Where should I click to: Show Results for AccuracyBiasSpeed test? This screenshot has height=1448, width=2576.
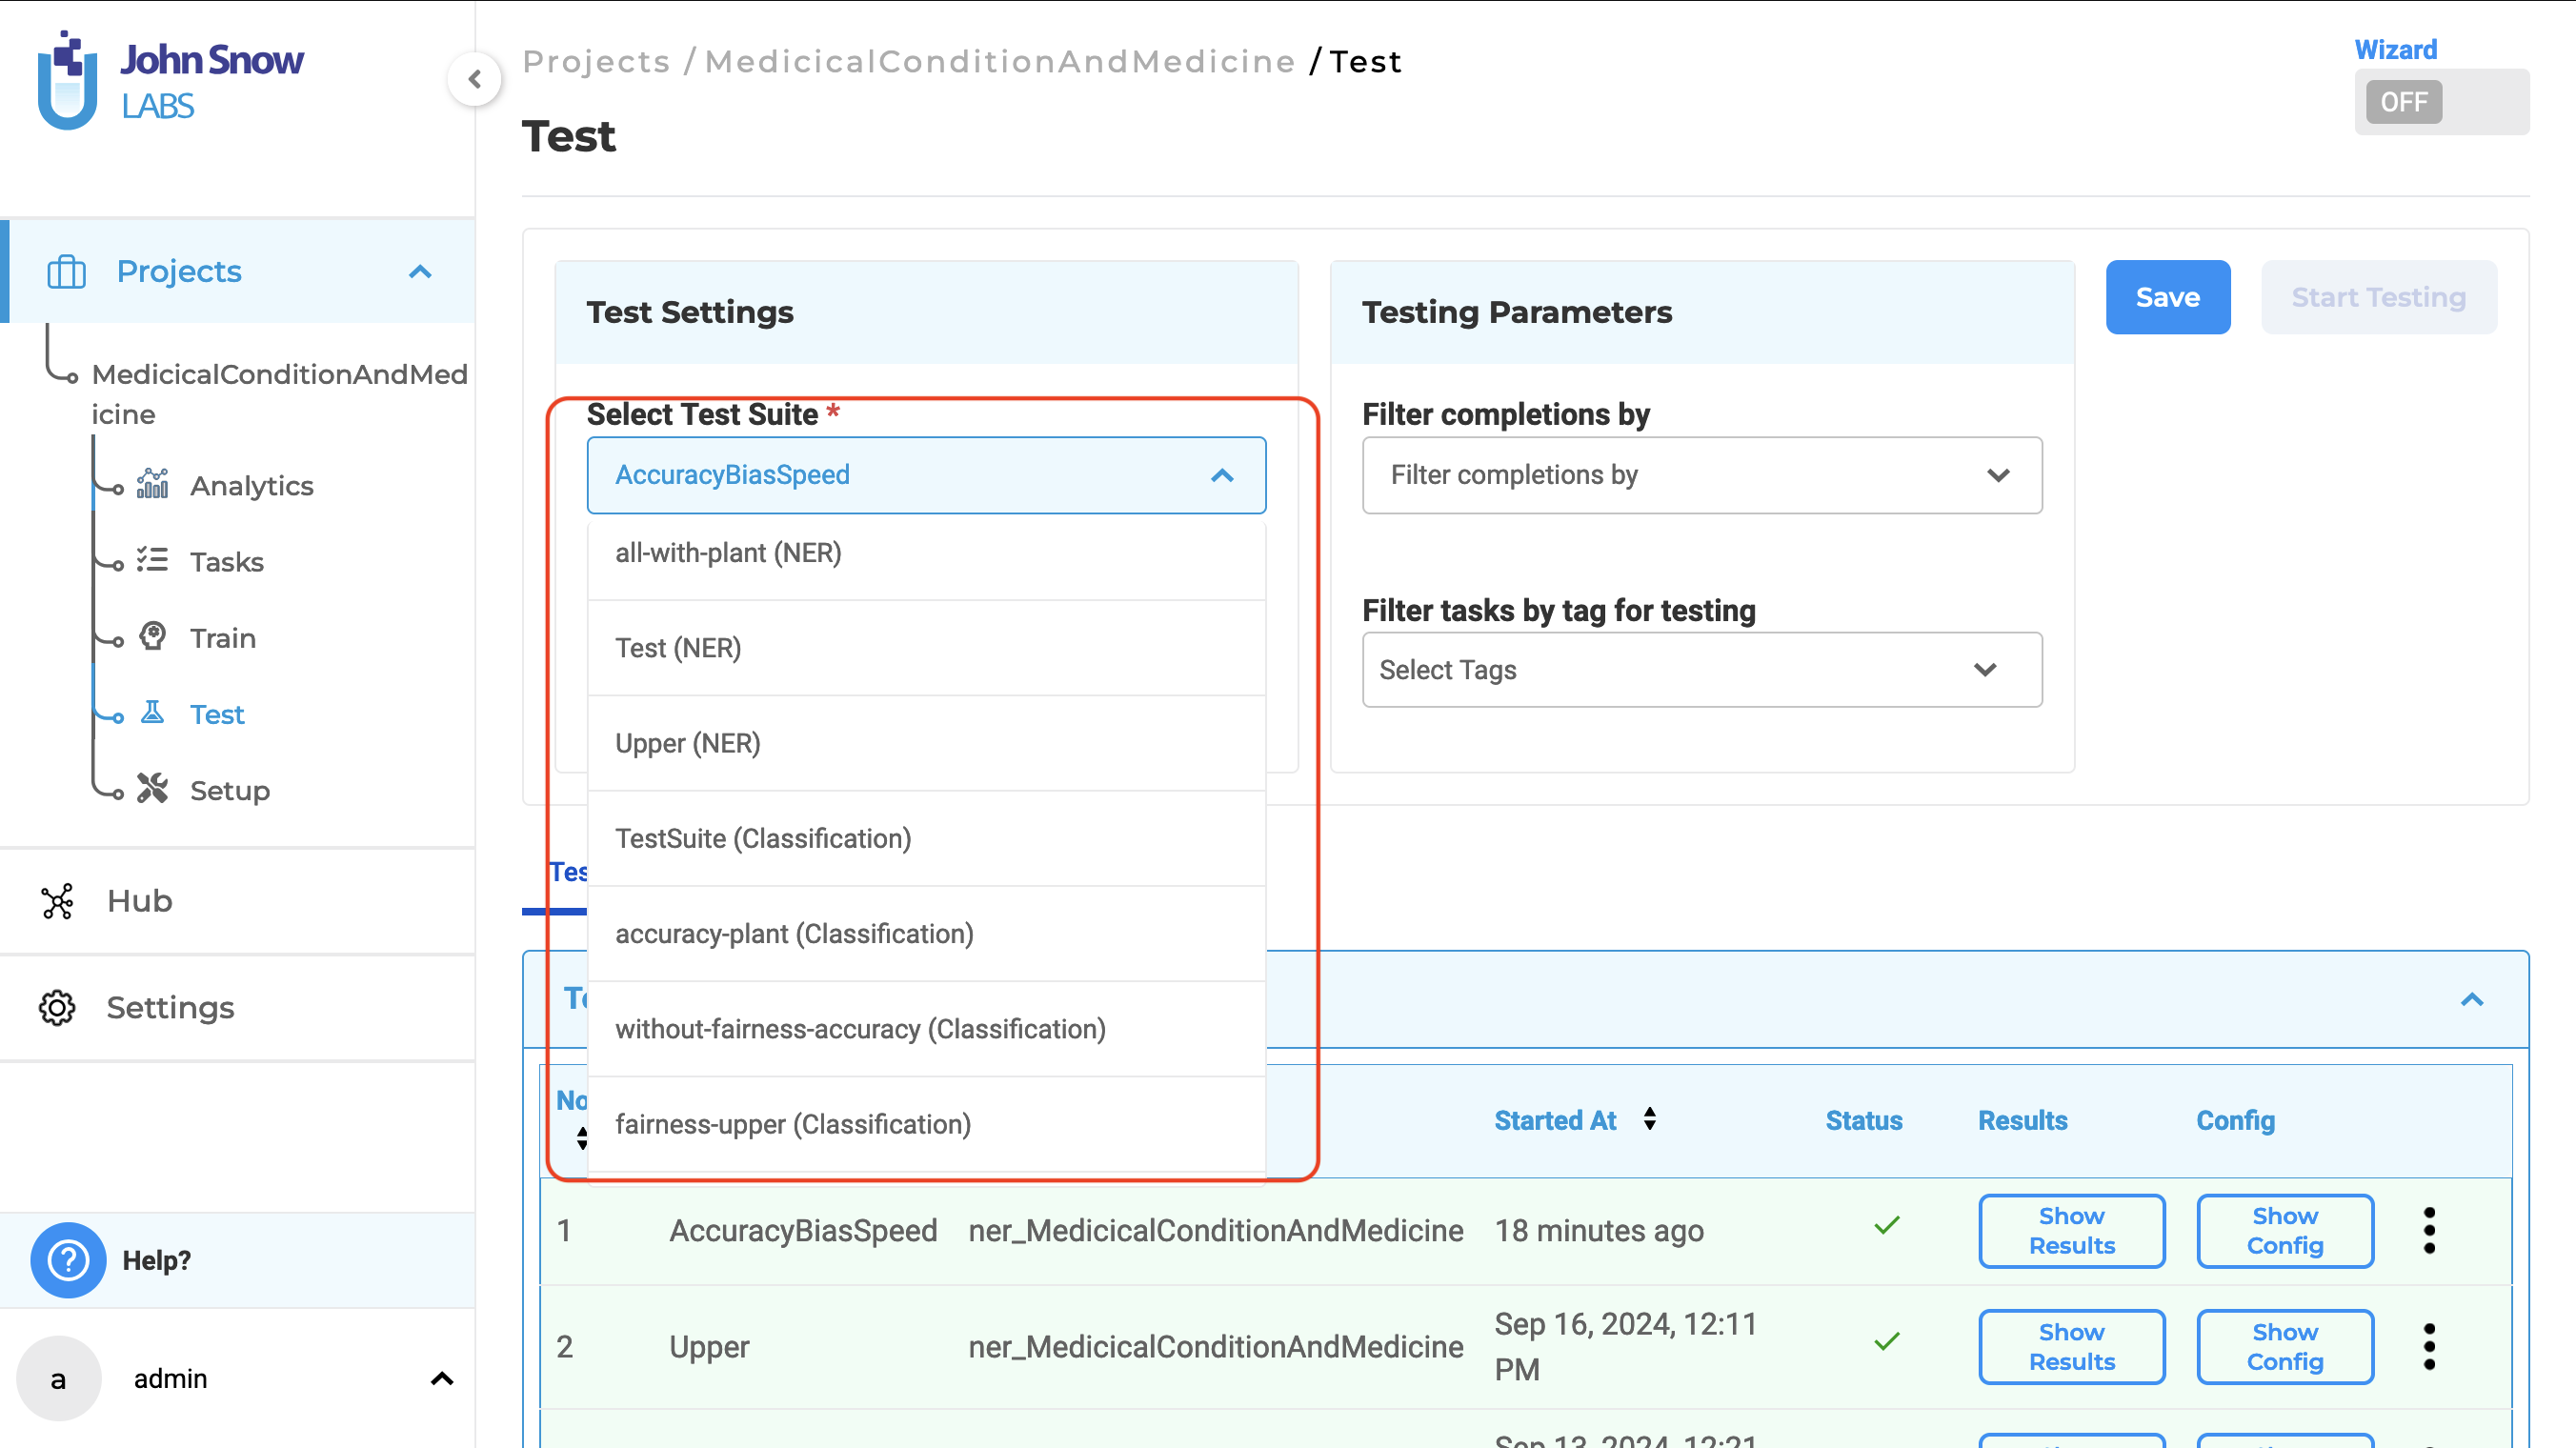coord(2072,1231)
